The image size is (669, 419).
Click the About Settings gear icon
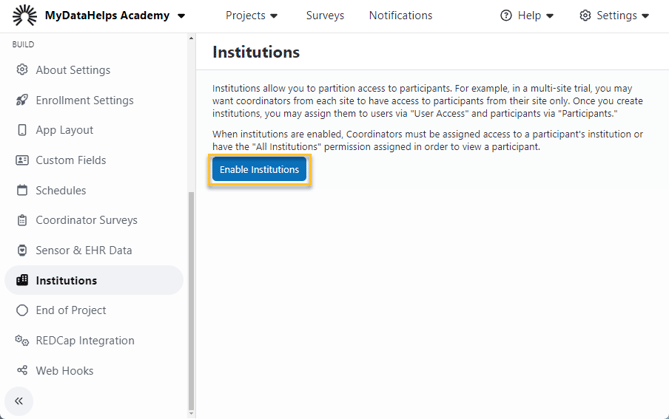(x=22, y=70)
